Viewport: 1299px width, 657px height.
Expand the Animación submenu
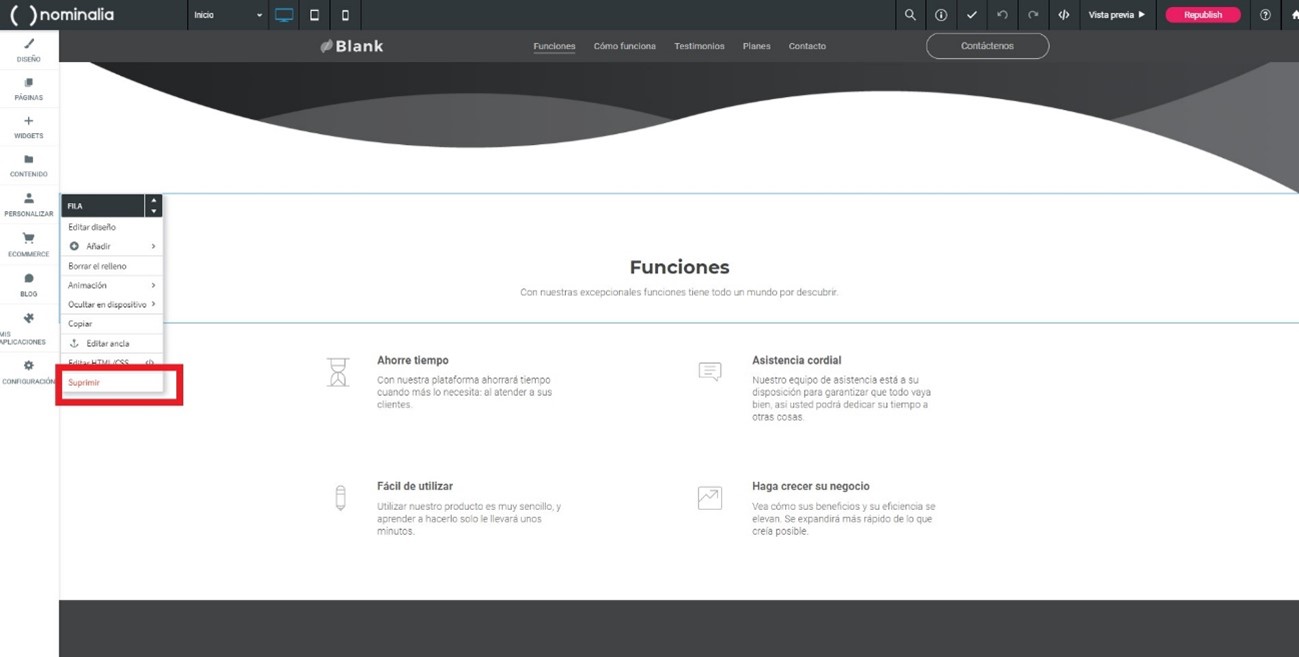click(111, 285)
